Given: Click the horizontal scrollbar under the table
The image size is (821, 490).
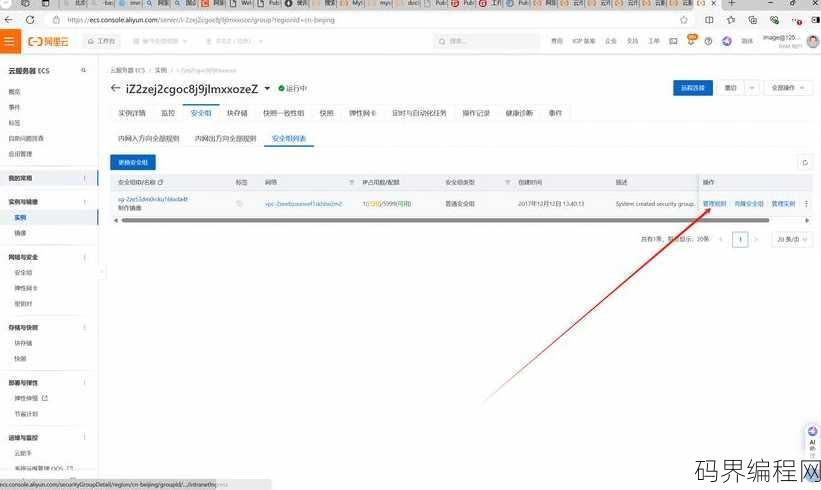Looking at the screenshot, I should [445, 220].
